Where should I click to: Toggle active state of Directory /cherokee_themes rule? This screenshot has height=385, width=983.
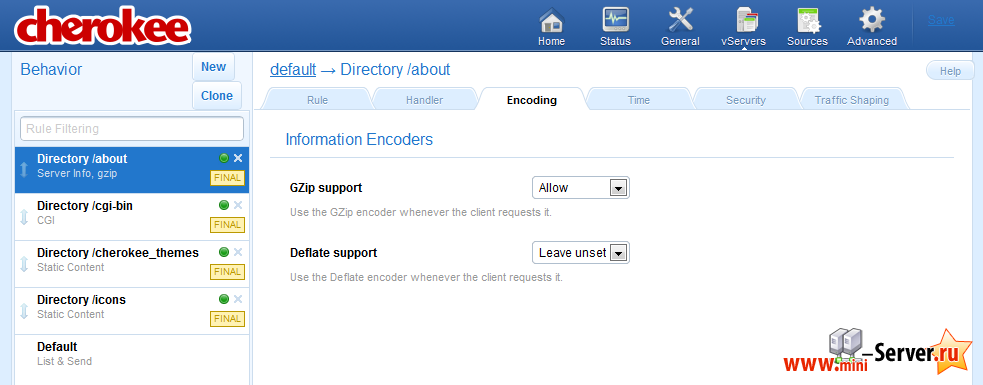point(224,252)
